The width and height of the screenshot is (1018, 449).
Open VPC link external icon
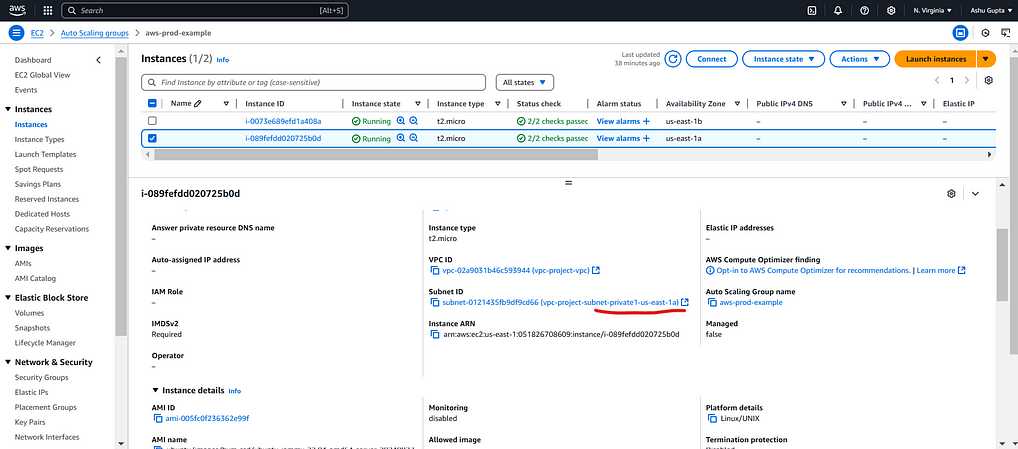pyautogui.click(x=596, y=271)
